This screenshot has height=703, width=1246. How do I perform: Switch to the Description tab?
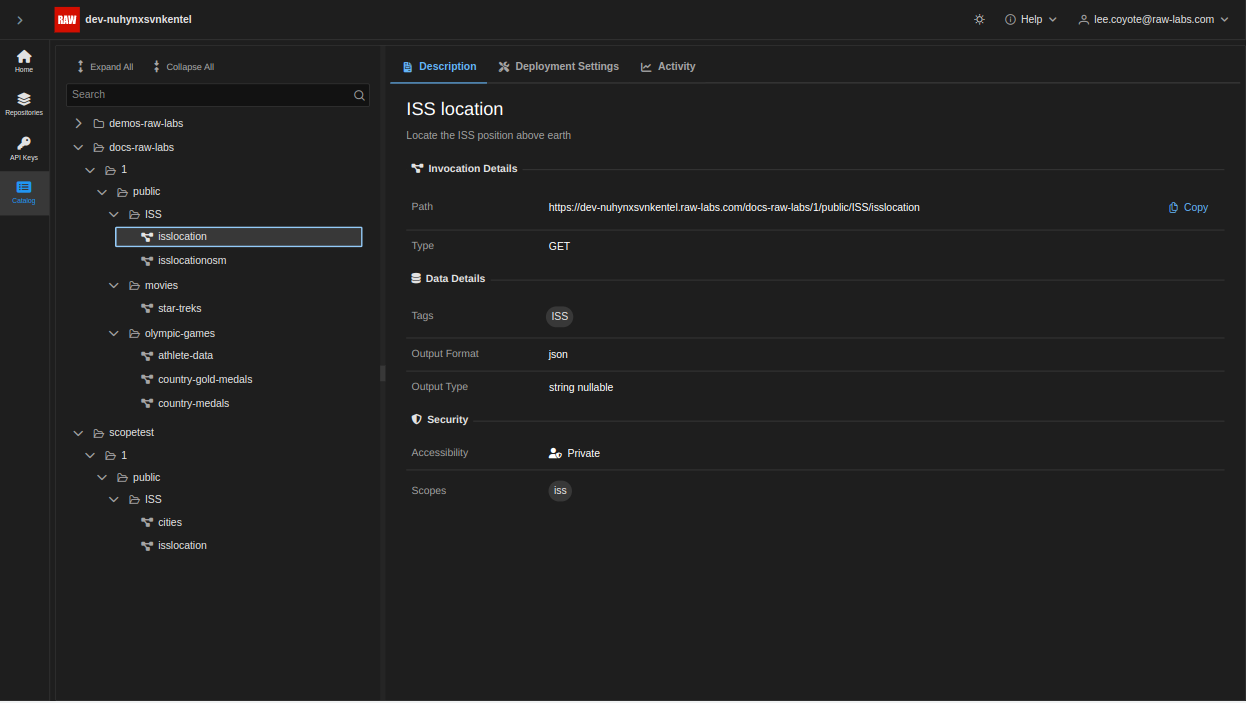tap(439, 67)
